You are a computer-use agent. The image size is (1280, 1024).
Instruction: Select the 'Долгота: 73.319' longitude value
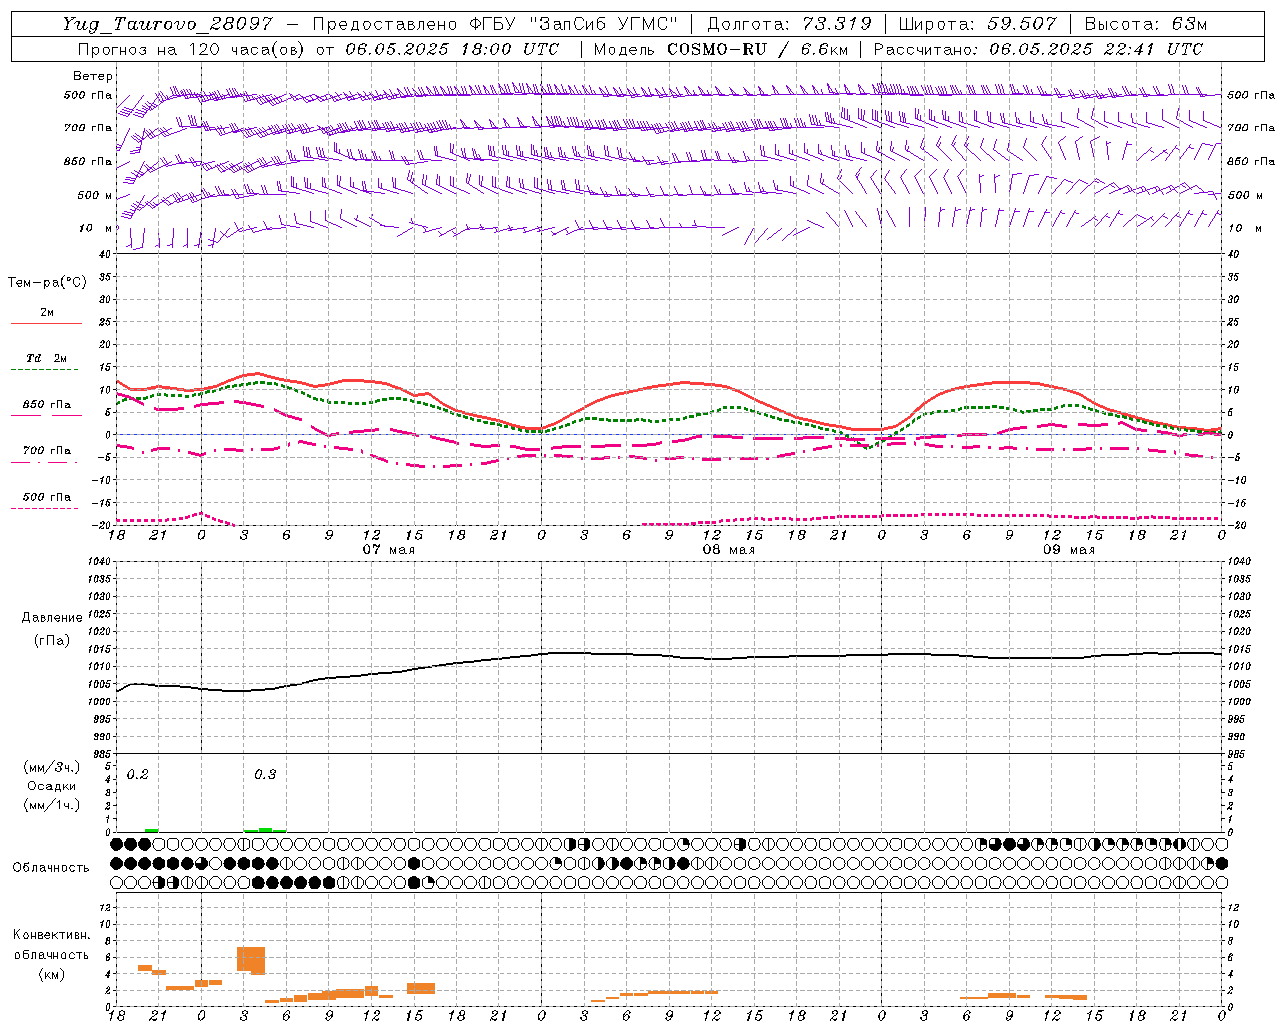point(789,24)
